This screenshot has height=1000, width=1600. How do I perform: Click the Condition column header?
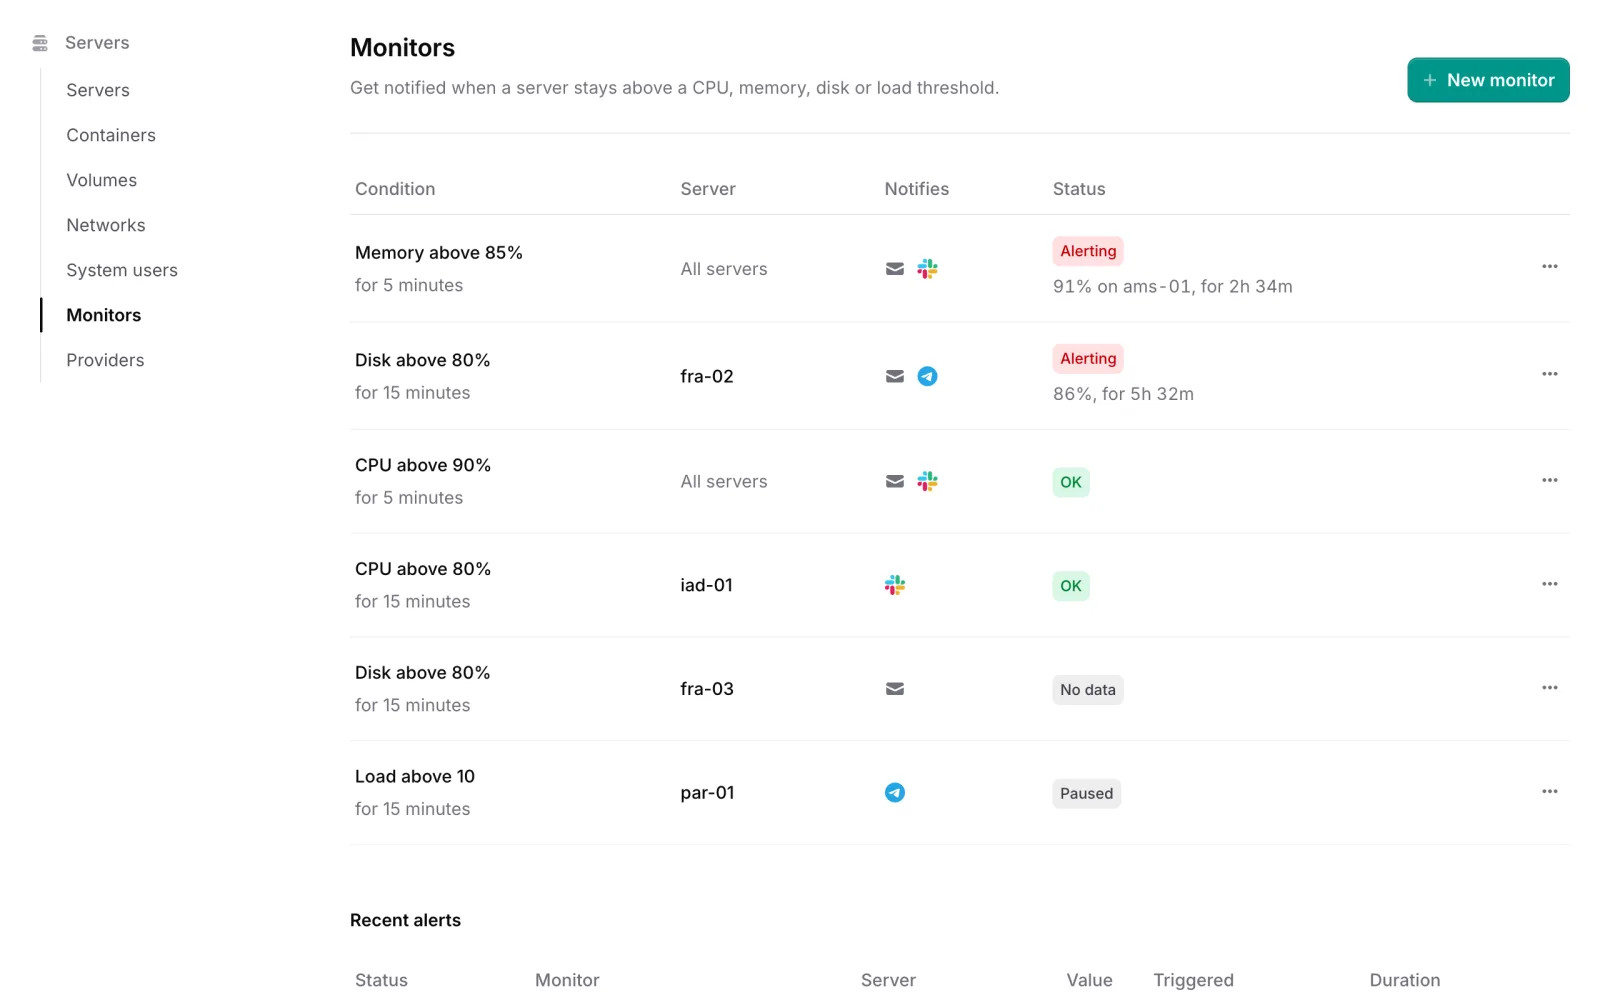pyautogui.click(x=395, y=189)
